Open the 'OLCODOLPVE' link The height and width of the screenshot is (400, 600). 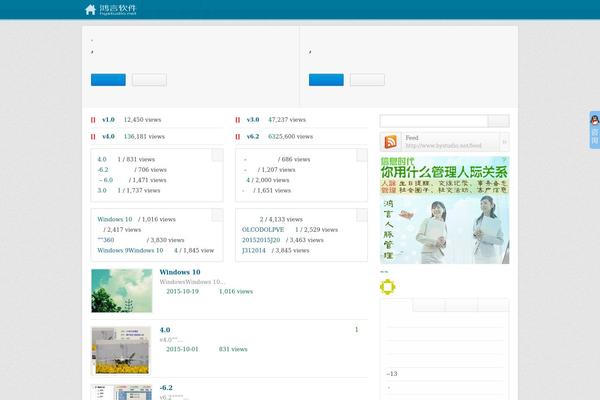[x=263, y=230]
